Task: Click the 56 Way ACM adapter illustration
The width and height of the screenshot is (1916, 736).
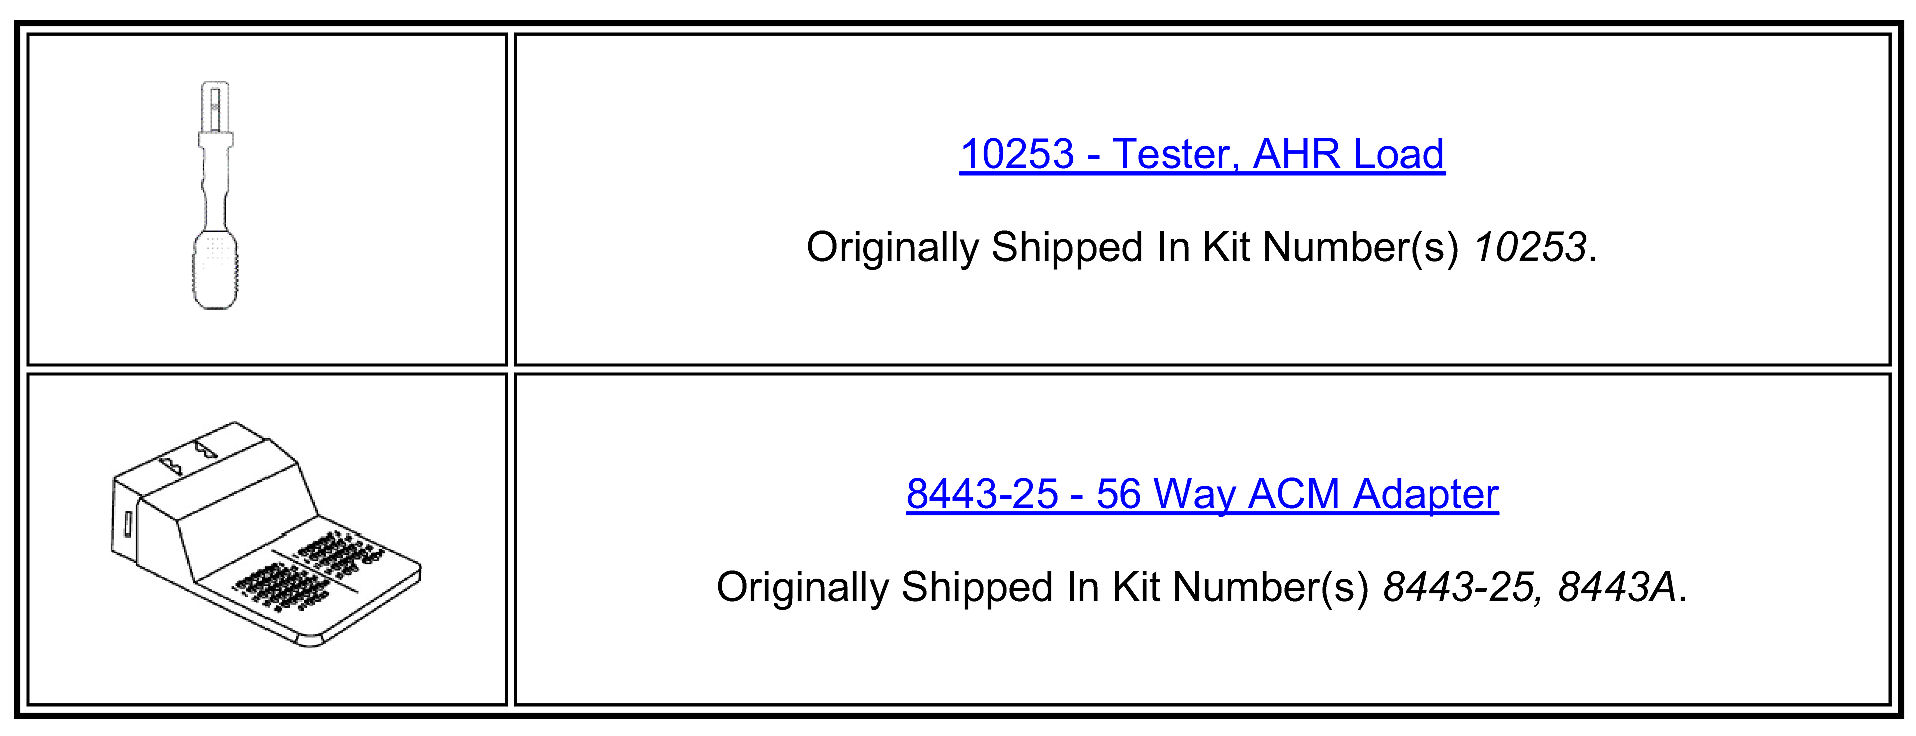Action: pos(266,534)
